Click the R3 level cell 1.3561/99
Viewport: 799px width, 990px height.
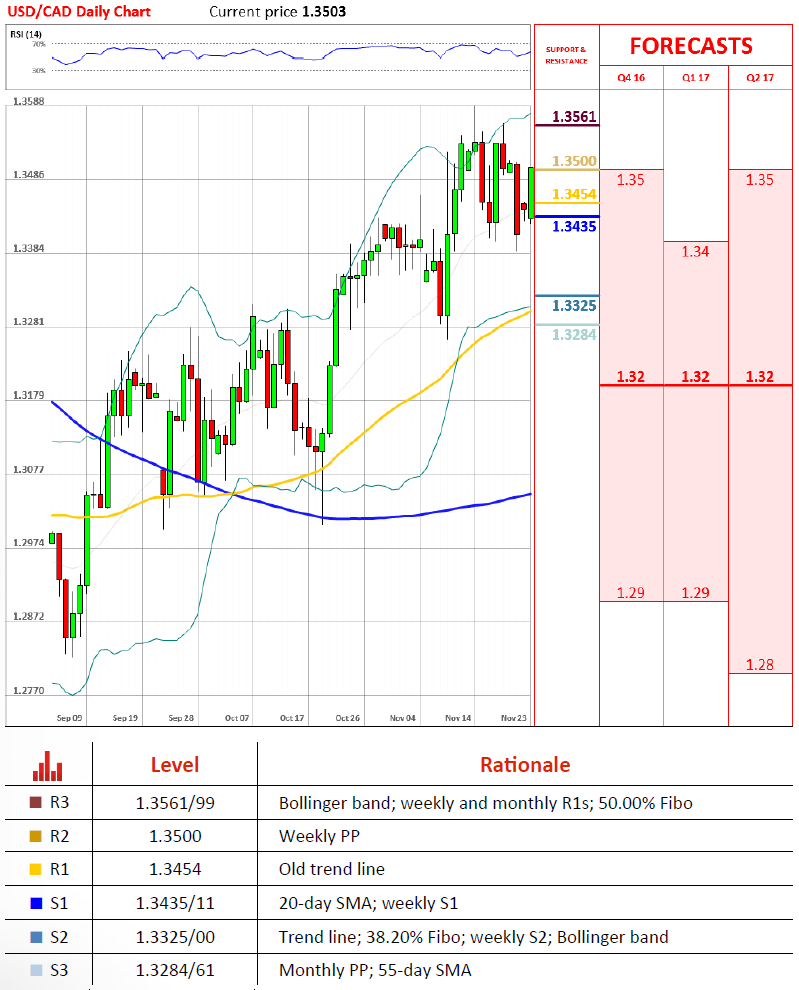(x=175, y=803)
